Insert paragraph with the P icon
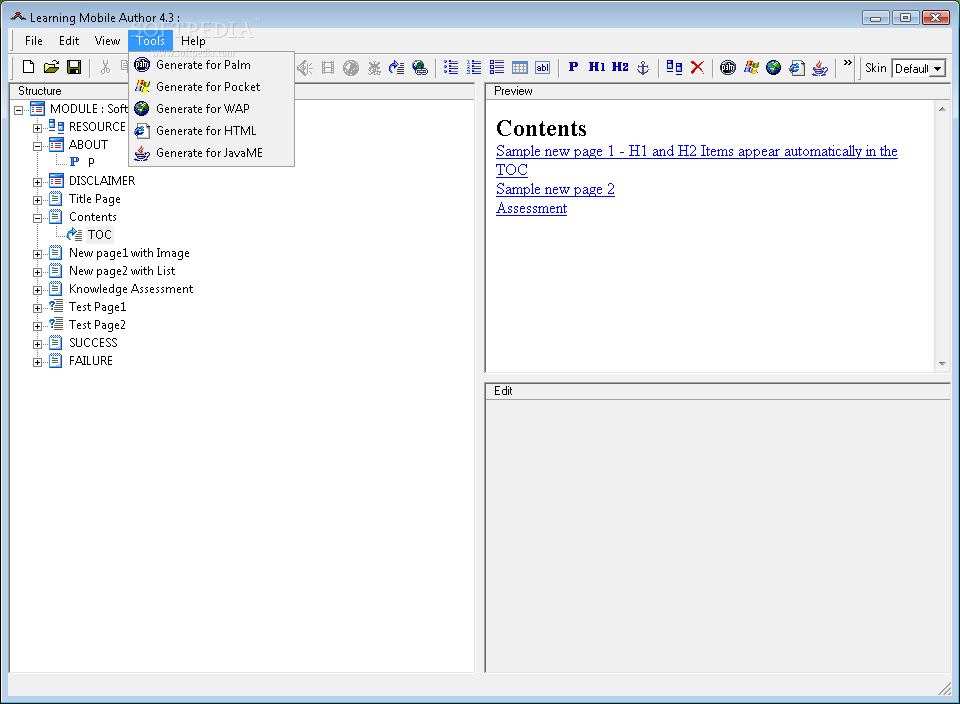This screenshot has height=704, width=960. click(x=573, y=67)
